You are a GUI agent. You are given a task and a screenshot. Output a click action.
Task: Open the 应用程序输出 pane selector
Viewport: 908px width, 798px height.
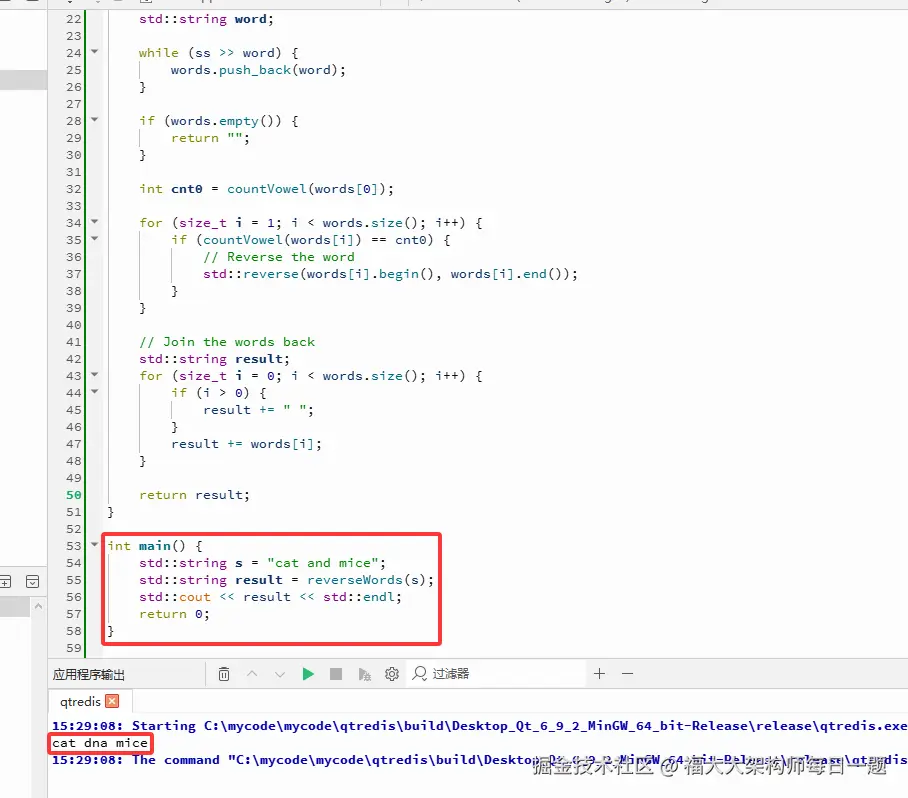pyautogui.click(x=89, y=675)
